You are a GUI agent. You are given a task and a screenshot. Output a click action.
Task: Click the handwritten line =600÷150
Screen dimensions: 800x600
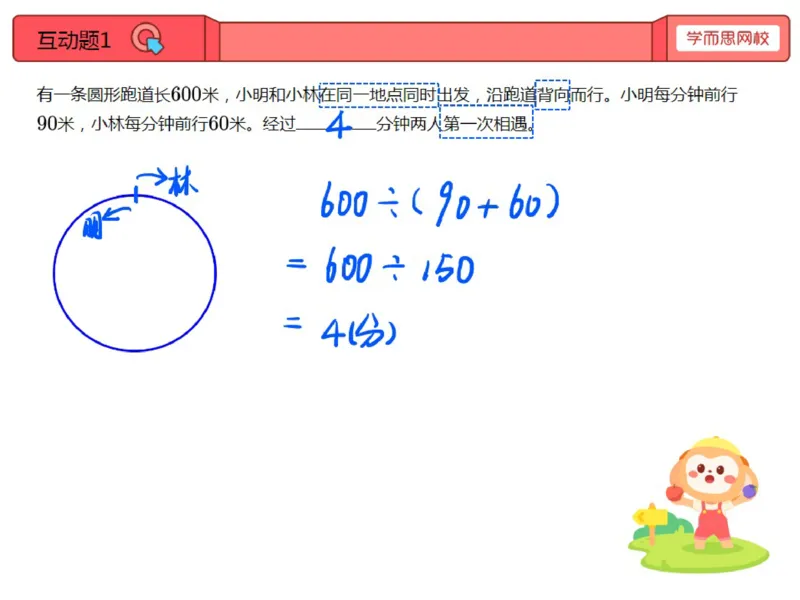pos(380,266)
